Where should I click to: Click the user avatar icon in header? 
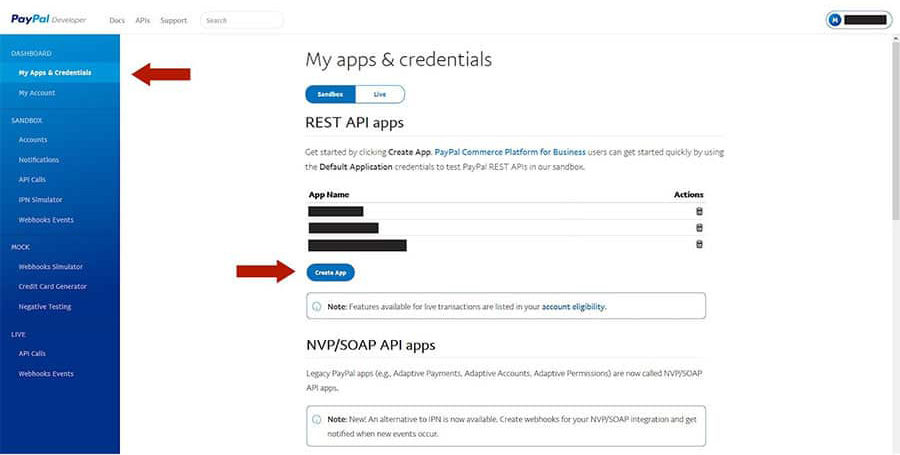point(835,20)
